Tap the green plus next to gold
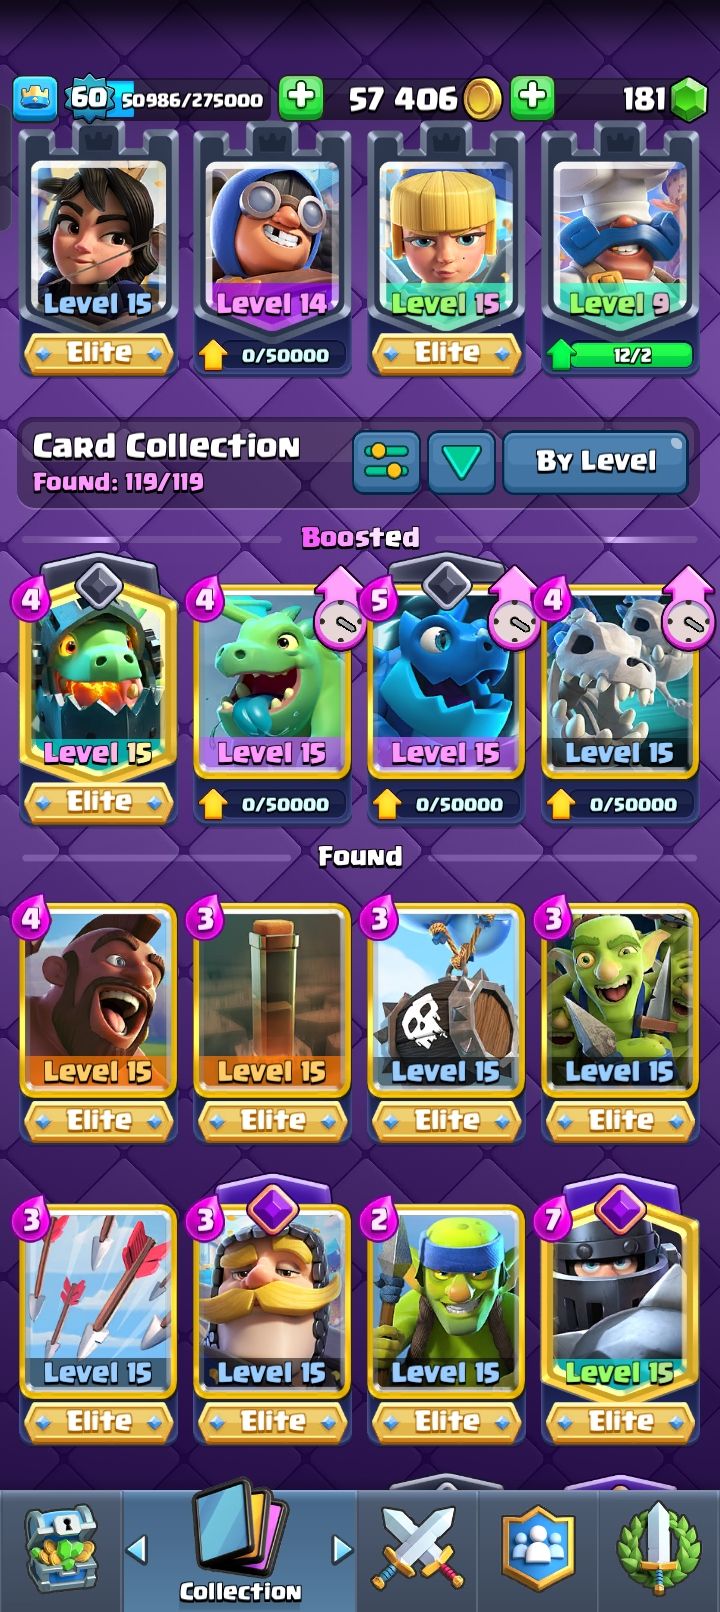The height and width of the screenshot is (1612, 720). 532,97
